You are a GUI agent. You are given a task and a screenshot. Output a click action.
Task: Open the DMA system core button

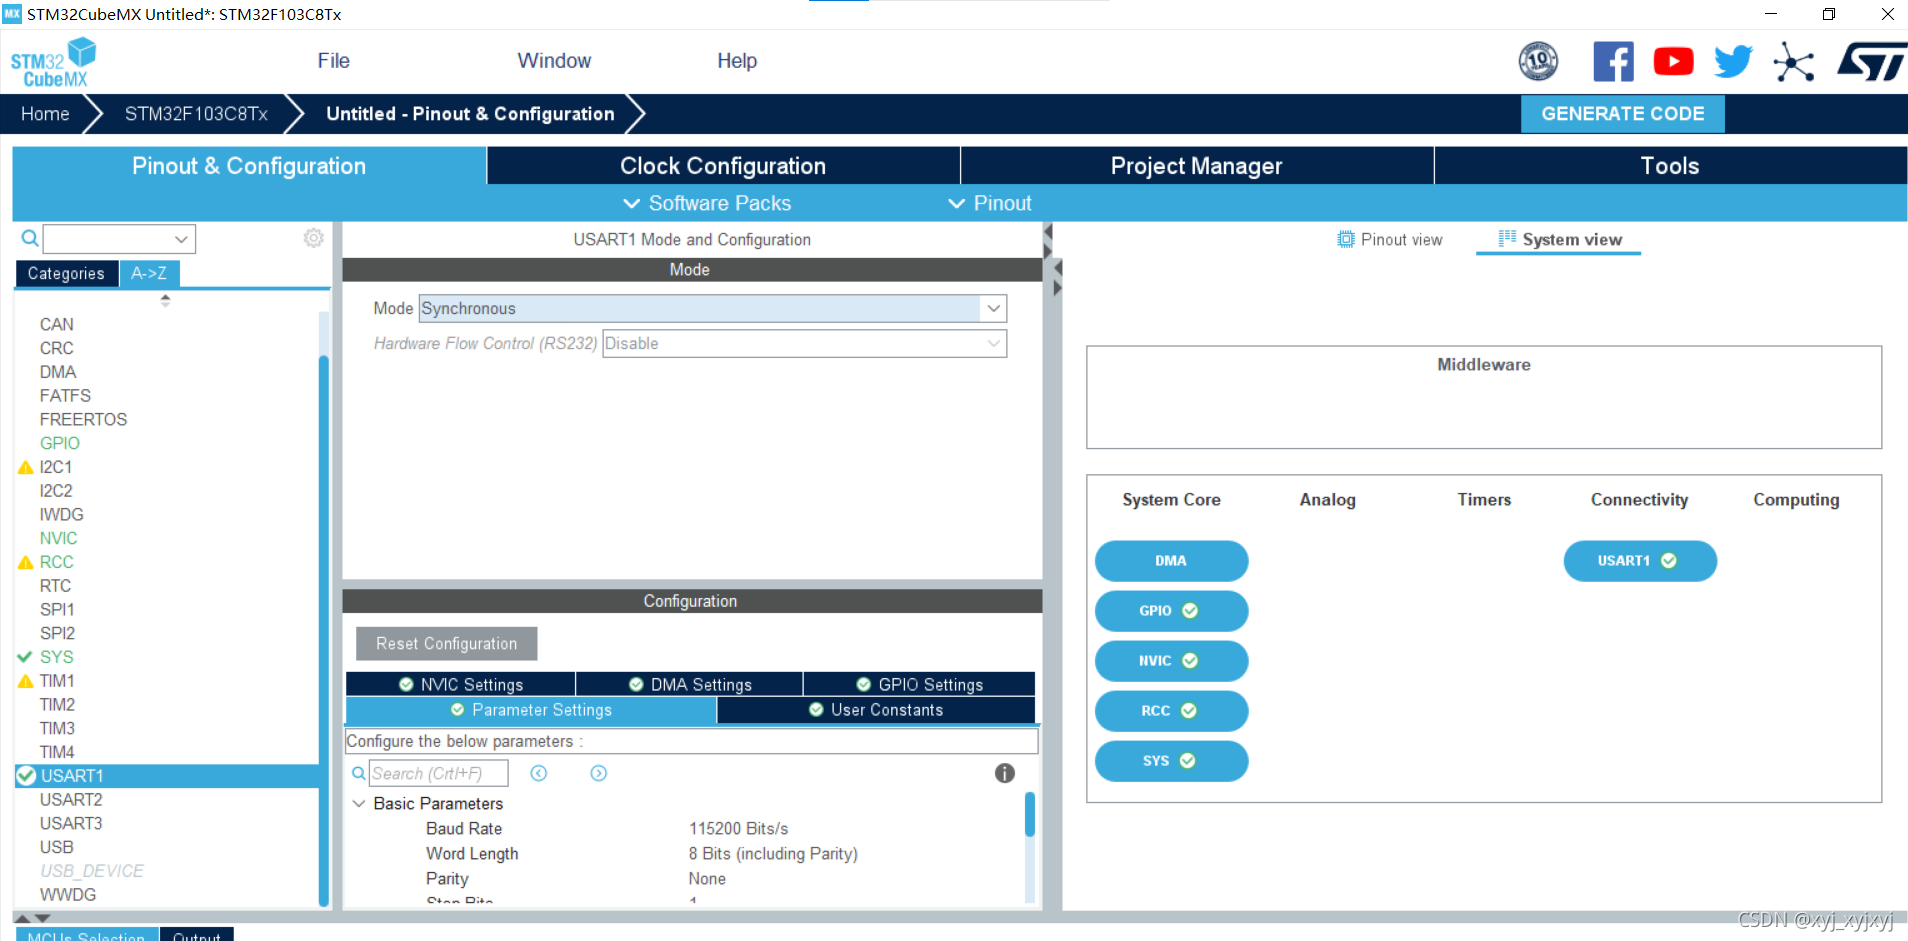coord(1171,561)
